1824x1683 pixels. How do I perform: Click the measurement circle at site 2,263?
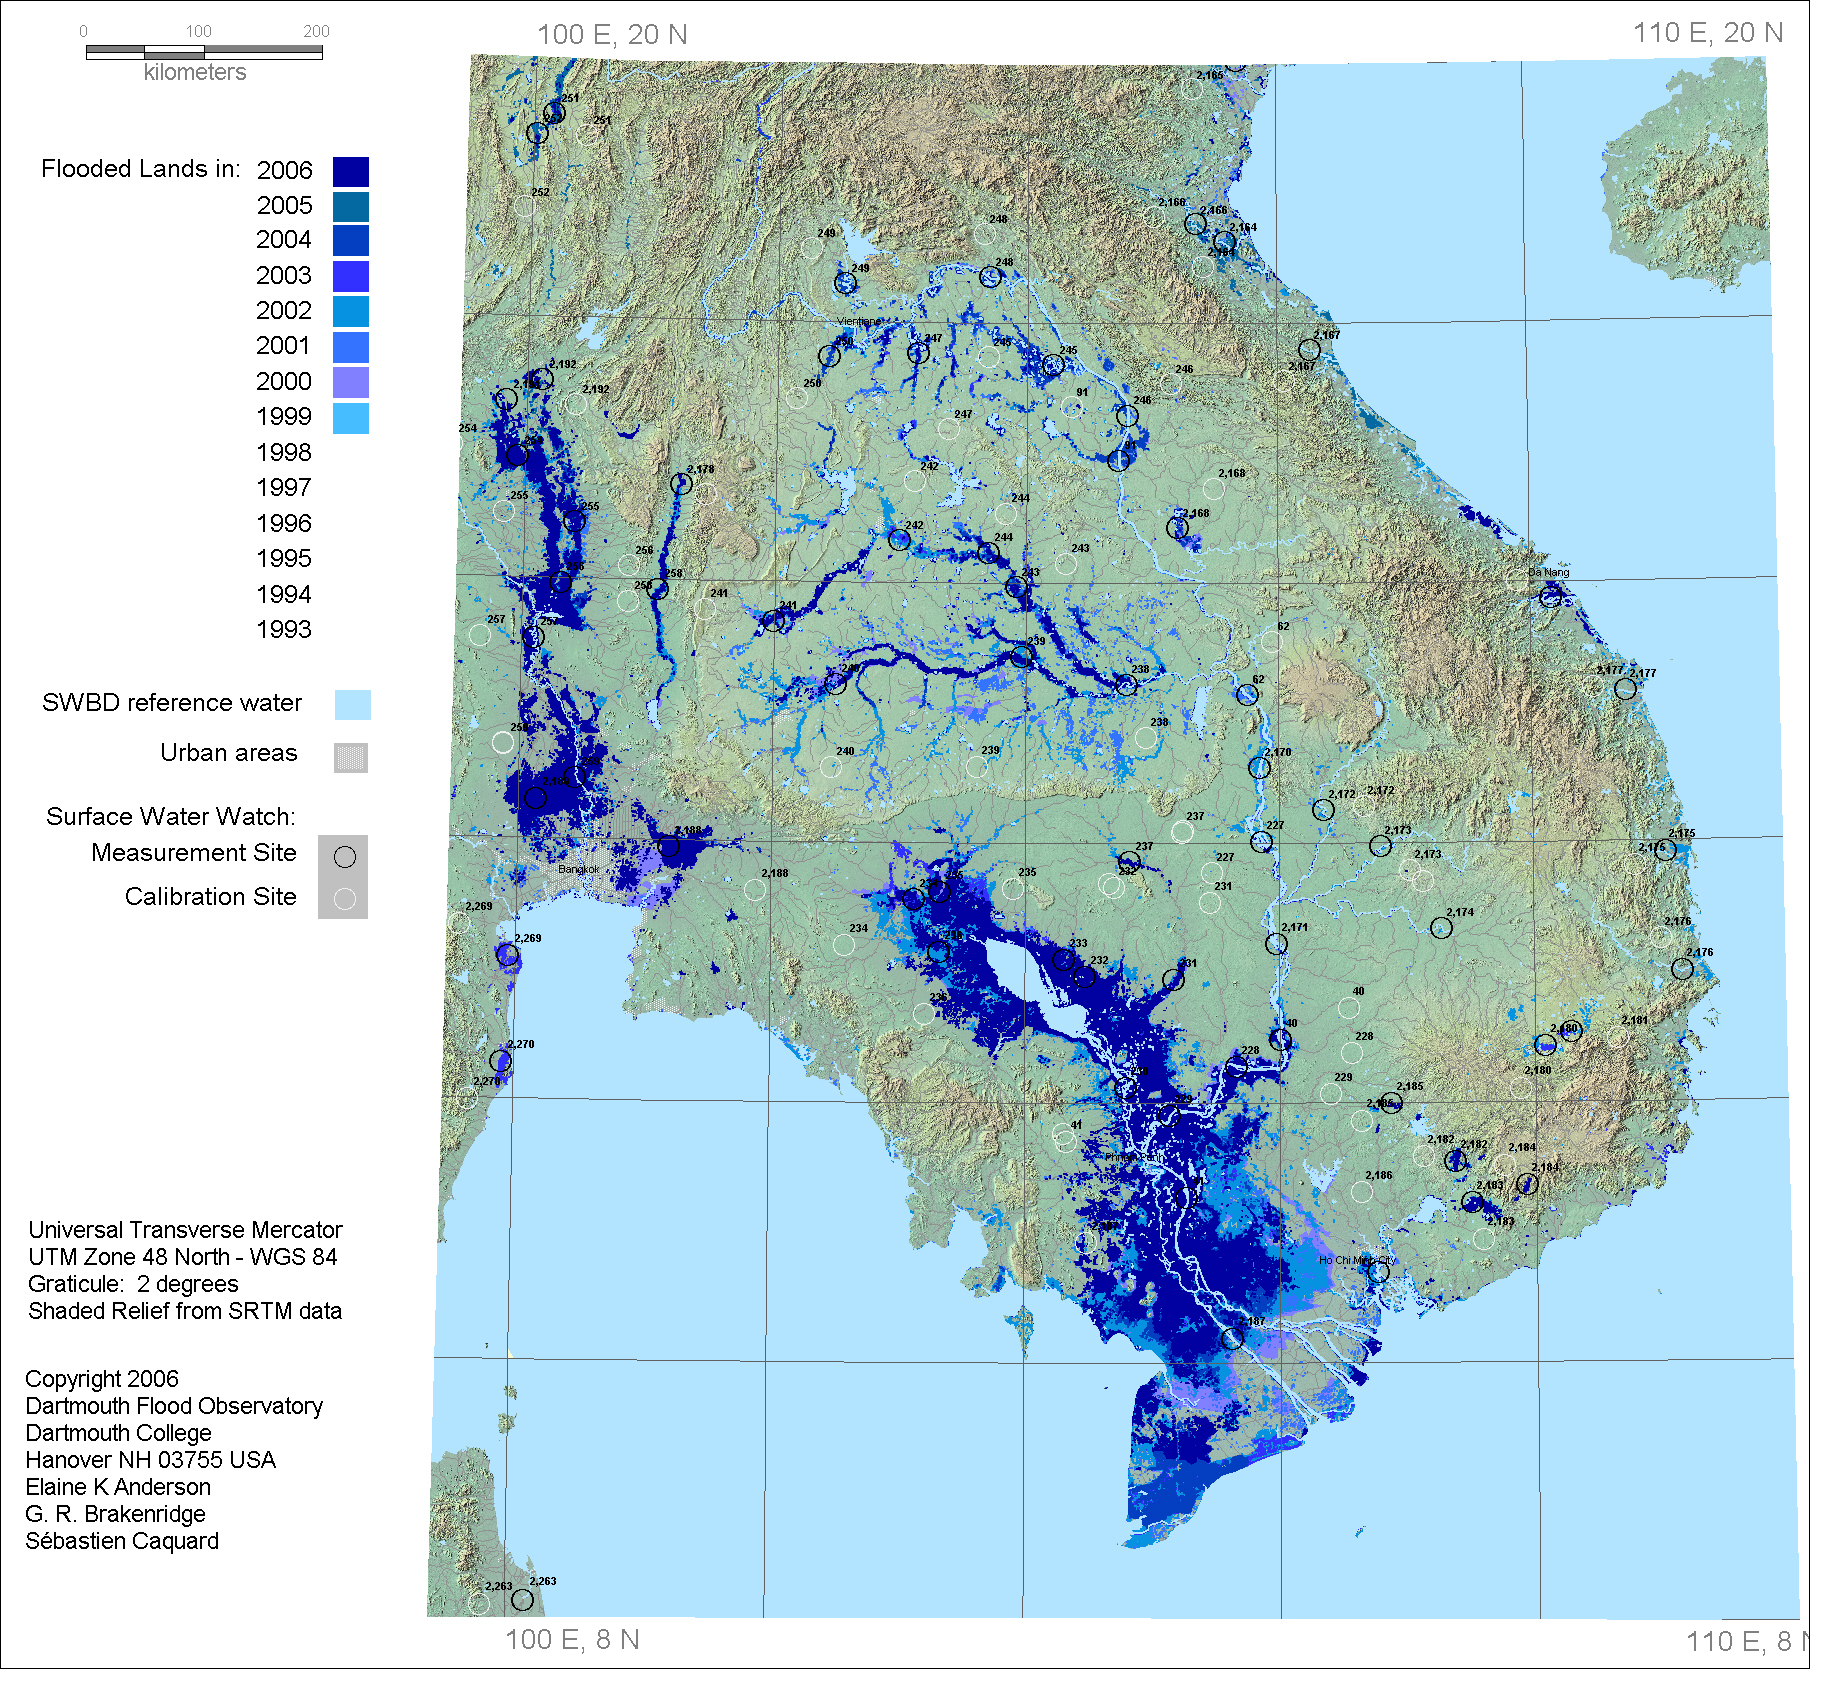(x=522, y=1600)
